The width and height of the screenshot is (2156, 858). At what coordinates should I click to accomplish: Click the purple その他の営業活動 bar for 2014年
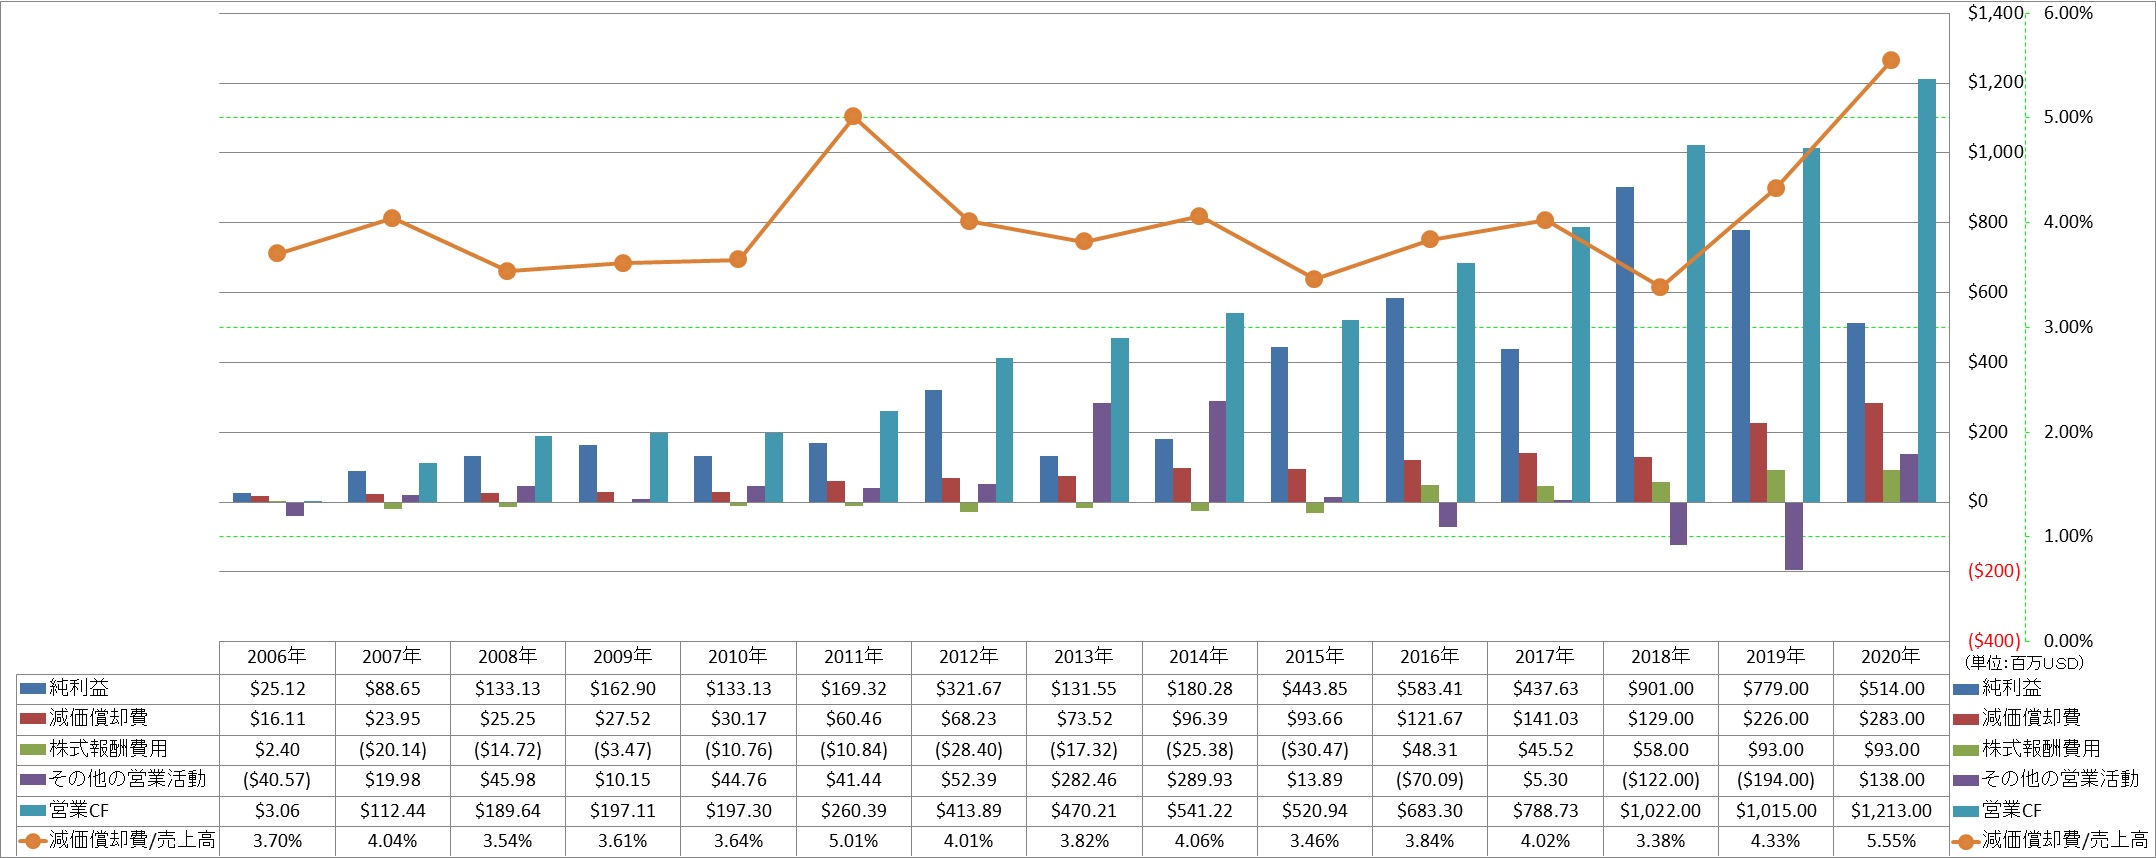point(1218,451)
